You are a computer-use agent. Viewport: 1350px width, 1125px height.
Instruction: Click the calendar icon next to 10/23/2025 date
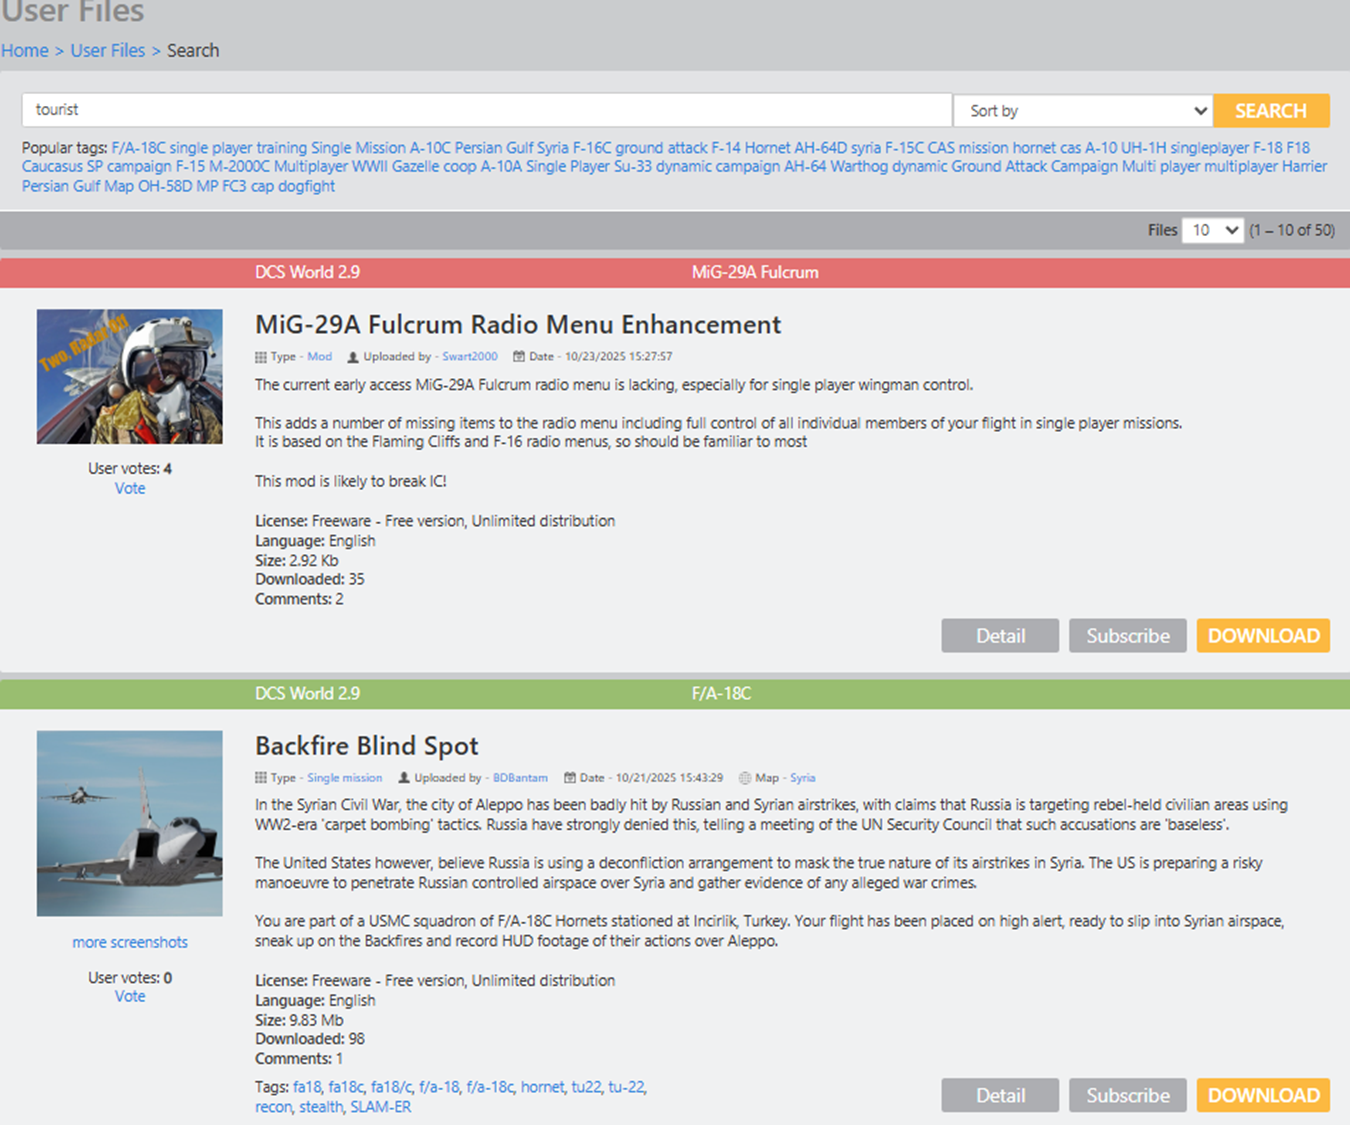(519, 357)
